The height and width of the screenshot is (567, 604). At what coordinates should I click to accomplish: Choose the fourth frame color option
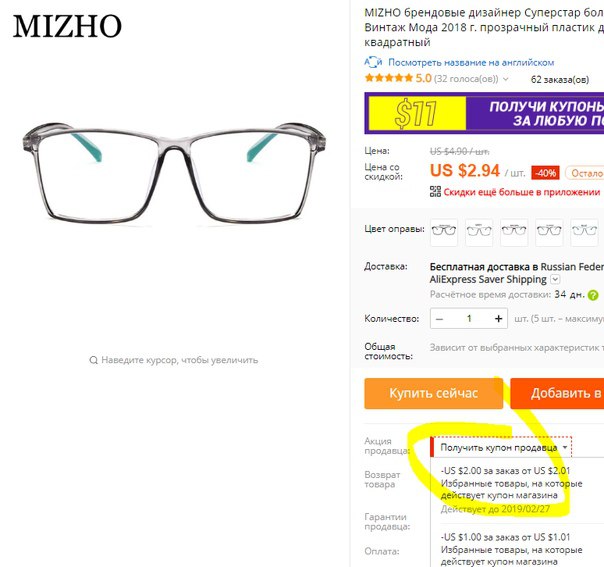tap(549, 232)
